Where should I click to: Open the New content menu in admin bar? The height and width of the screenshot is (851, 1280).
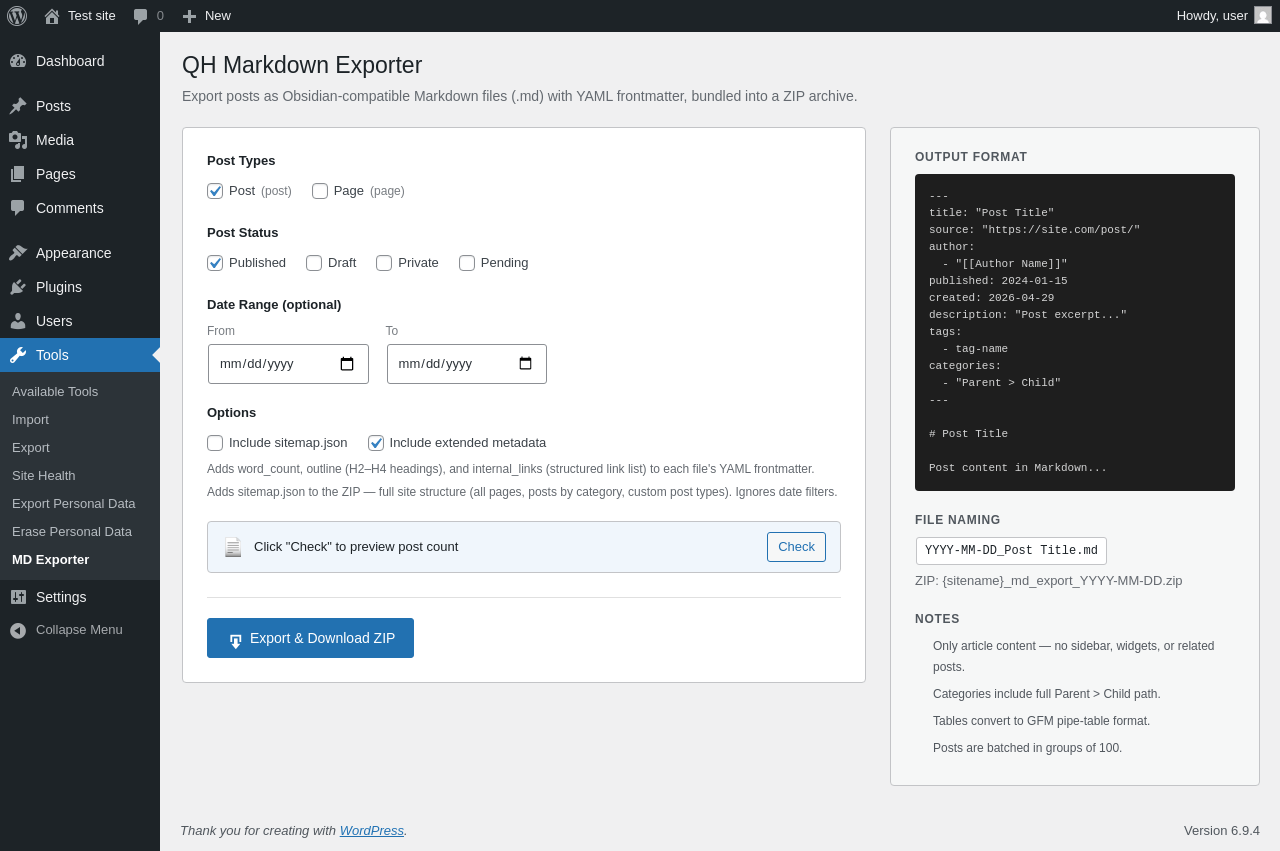pos(206,16)
